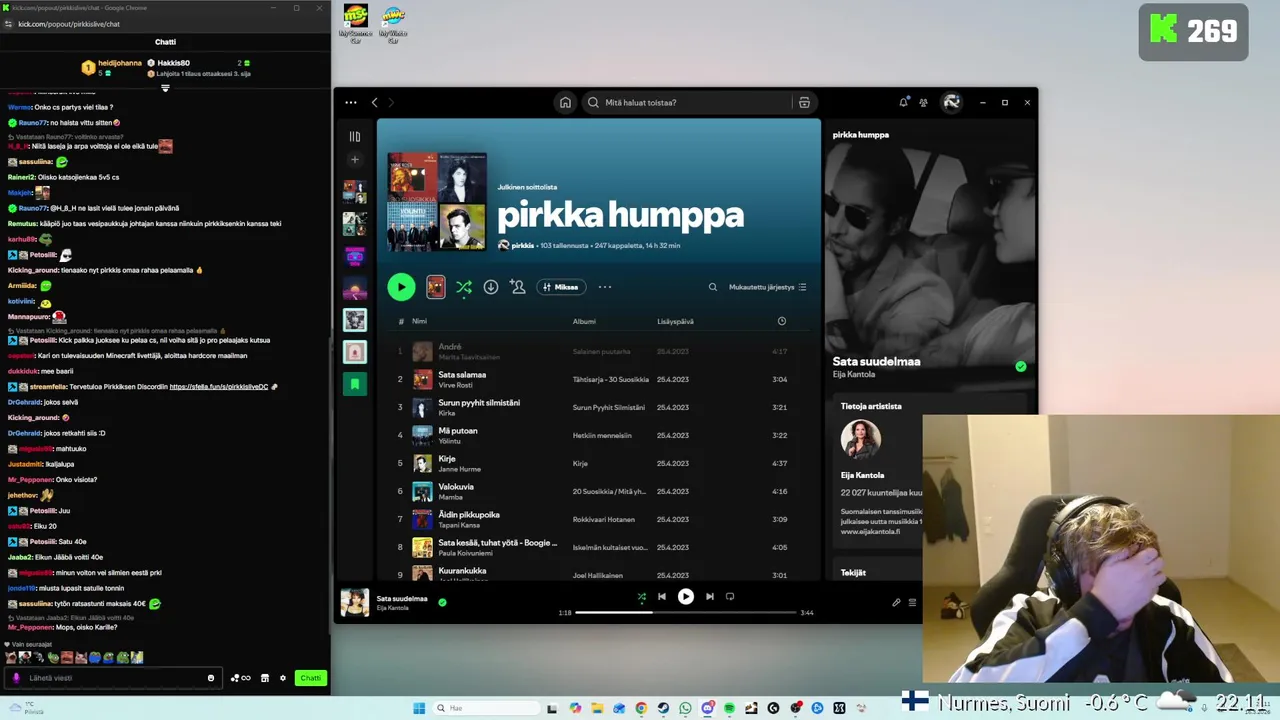Toggle playlist shuffle next to play button

(464, 287)
